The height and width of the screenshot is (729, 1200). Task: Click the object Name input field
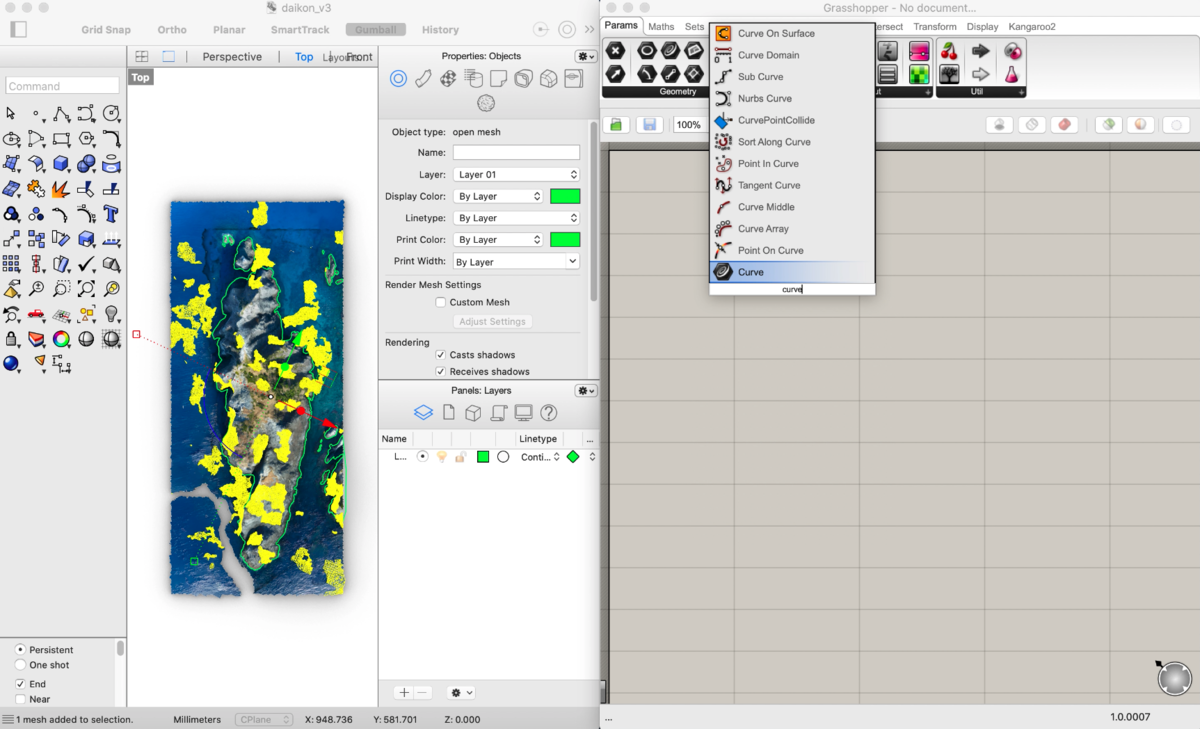pyautogui.click(x=516, y=152)
